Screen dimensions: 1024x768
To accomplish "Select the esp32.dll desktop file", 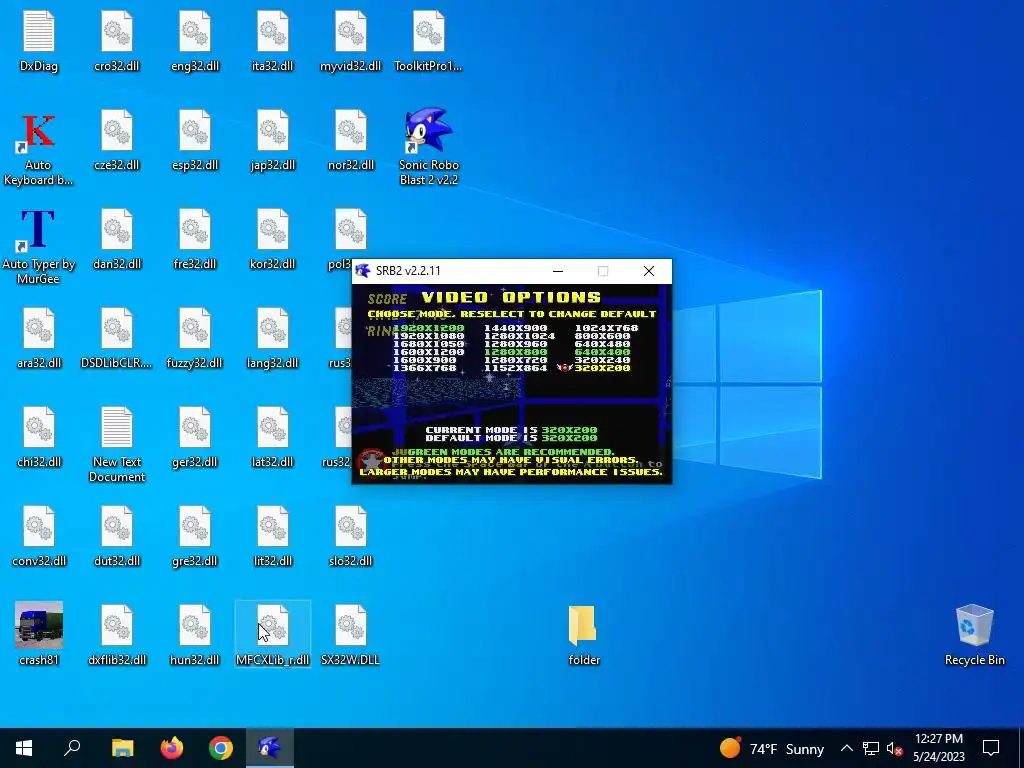I will tap(195, 131).
